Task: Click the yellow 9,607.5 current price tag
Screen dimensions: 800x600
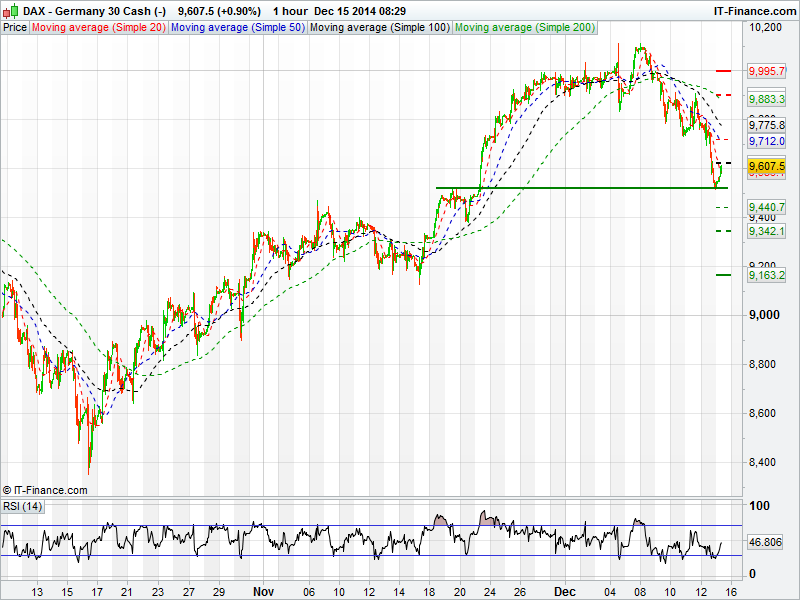Action: click(766, 167)
